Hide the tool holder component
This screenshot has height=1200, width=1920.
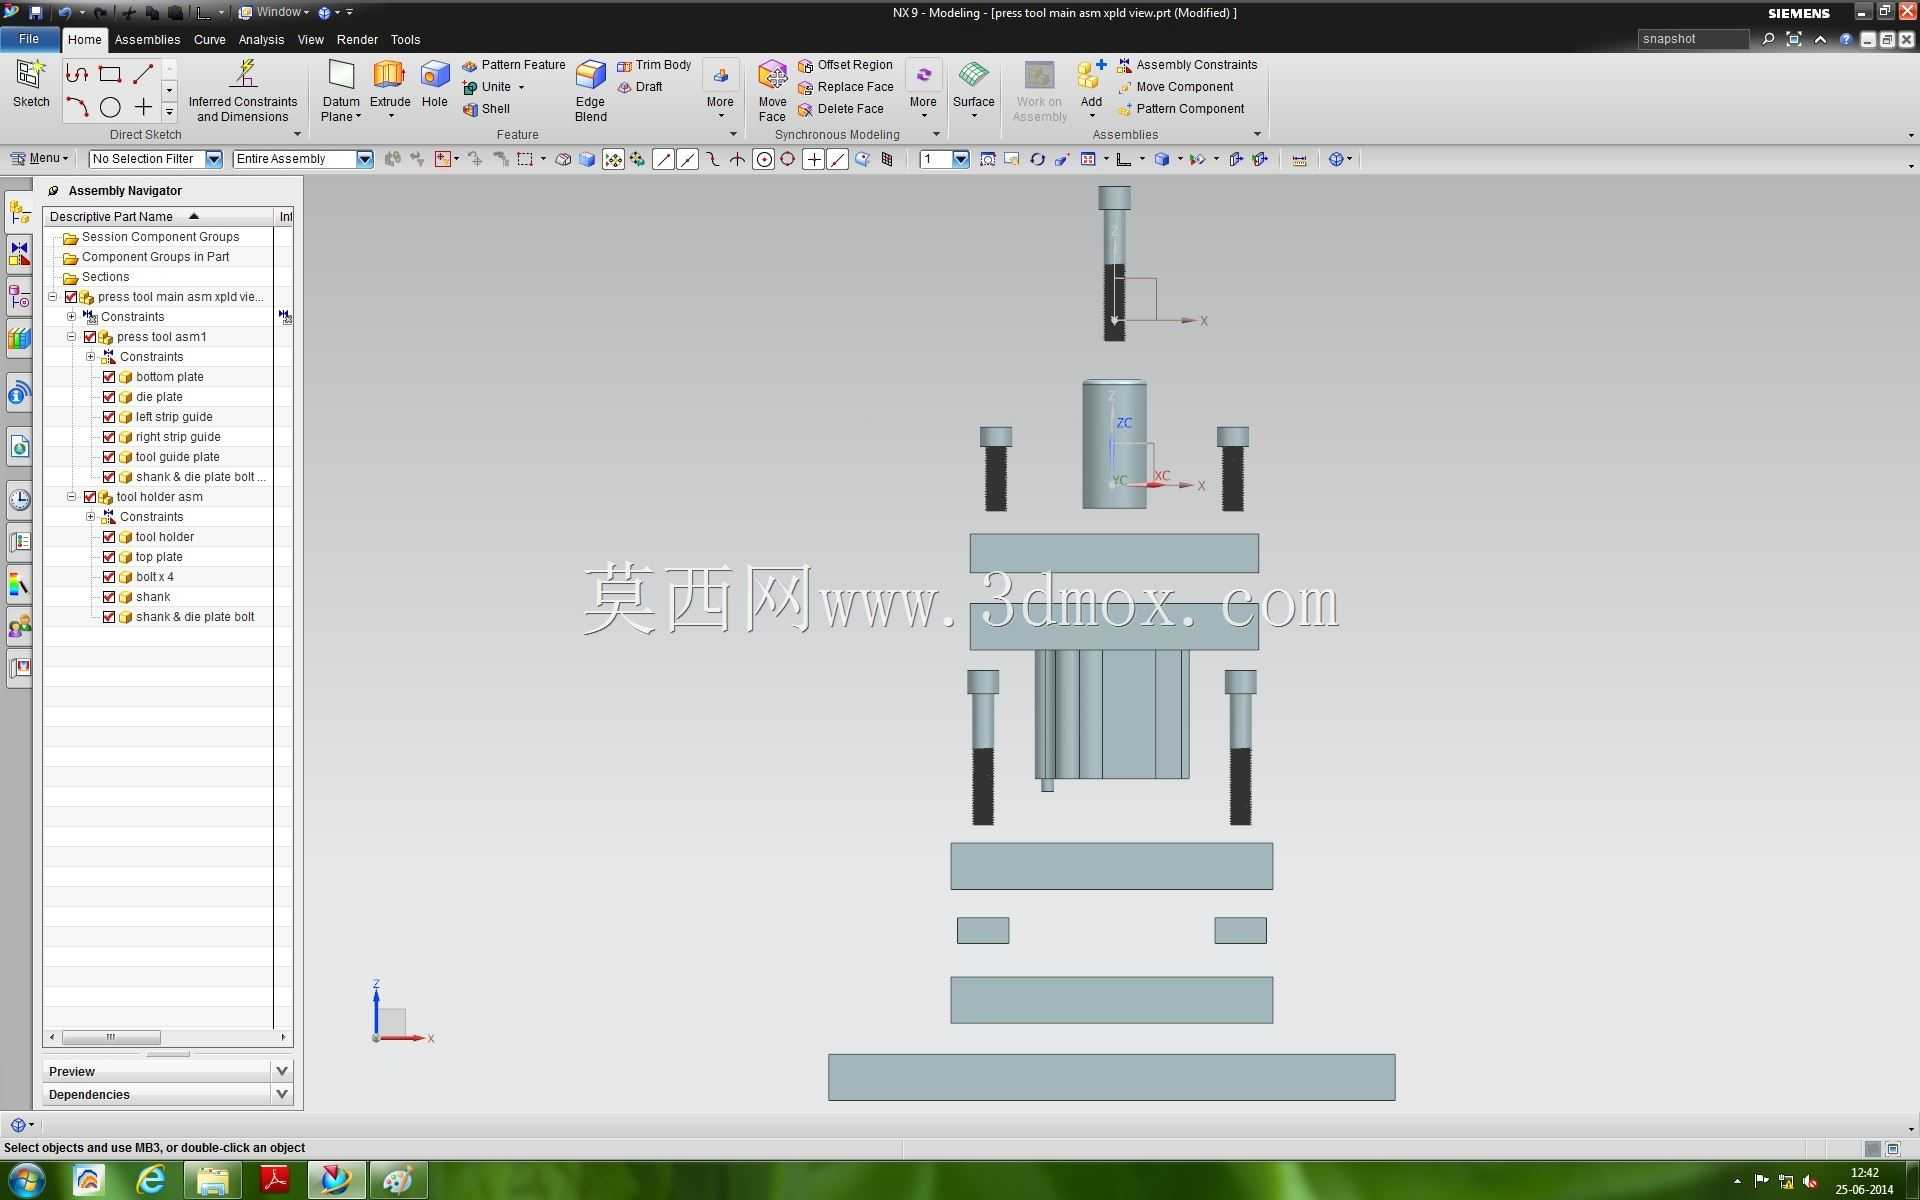point(109,537)
